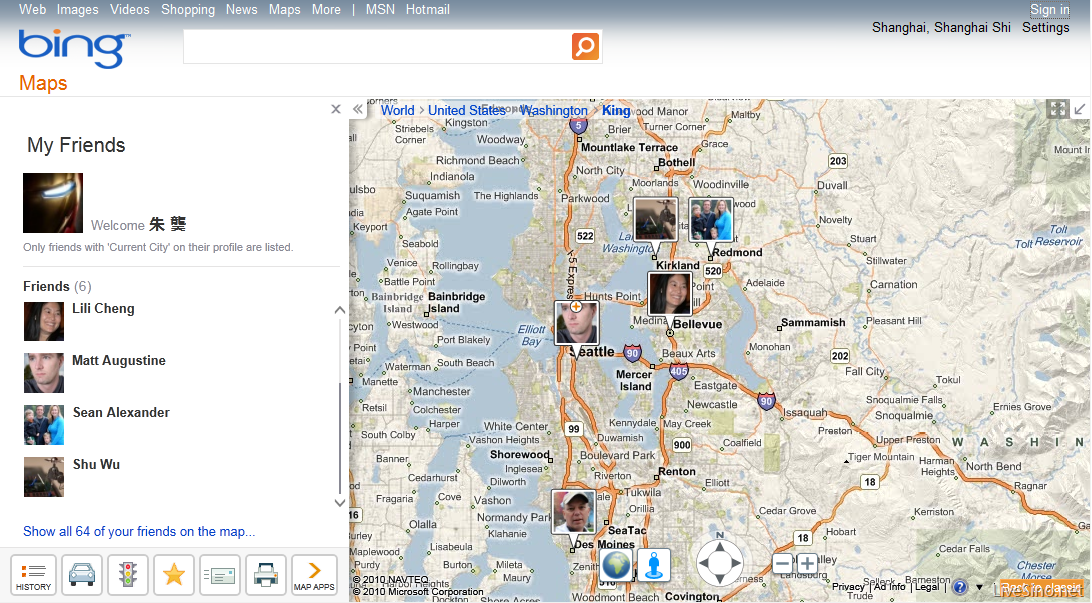This screenshot has width=1092, height=603.
Task: Click family photo pin near Redmond
Action: point(711,220)
